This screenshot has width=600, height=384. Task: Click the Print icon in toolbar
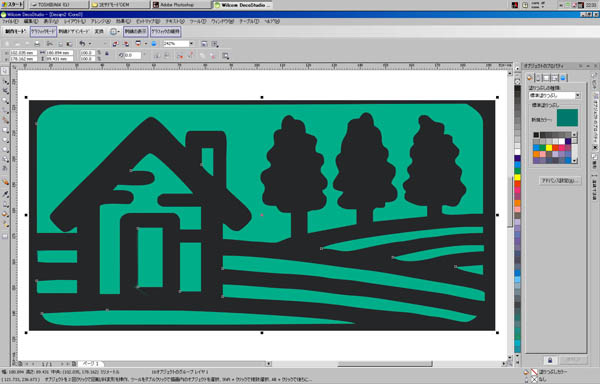tap(37, 44)
